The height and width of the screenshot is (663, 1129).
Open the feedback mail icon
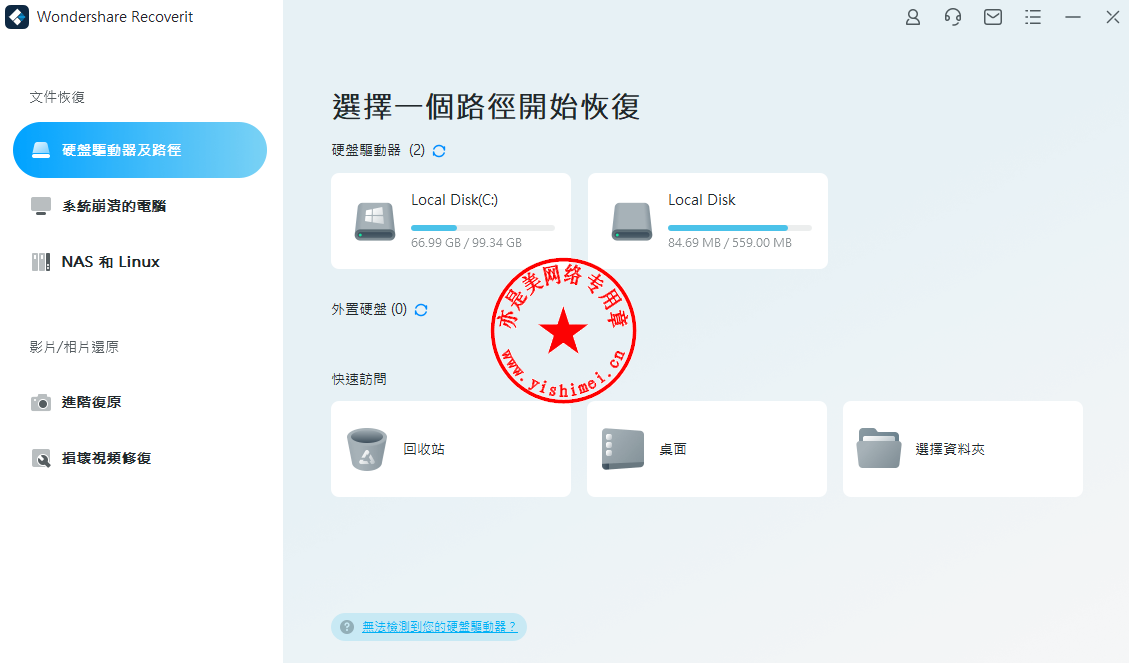tap(992, 17)
